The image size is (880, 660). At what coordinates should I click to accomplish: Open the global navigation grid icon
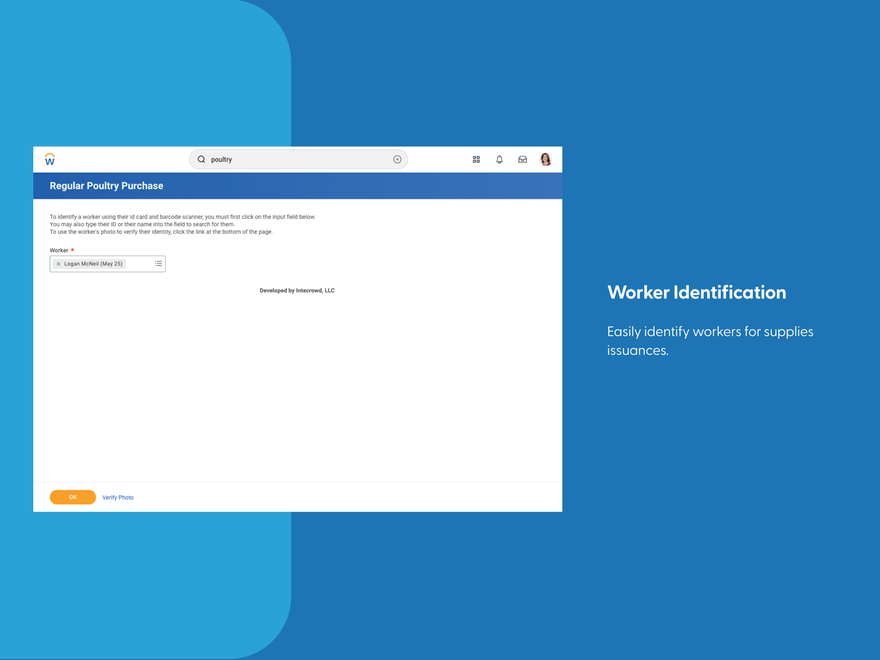(476, 159)
